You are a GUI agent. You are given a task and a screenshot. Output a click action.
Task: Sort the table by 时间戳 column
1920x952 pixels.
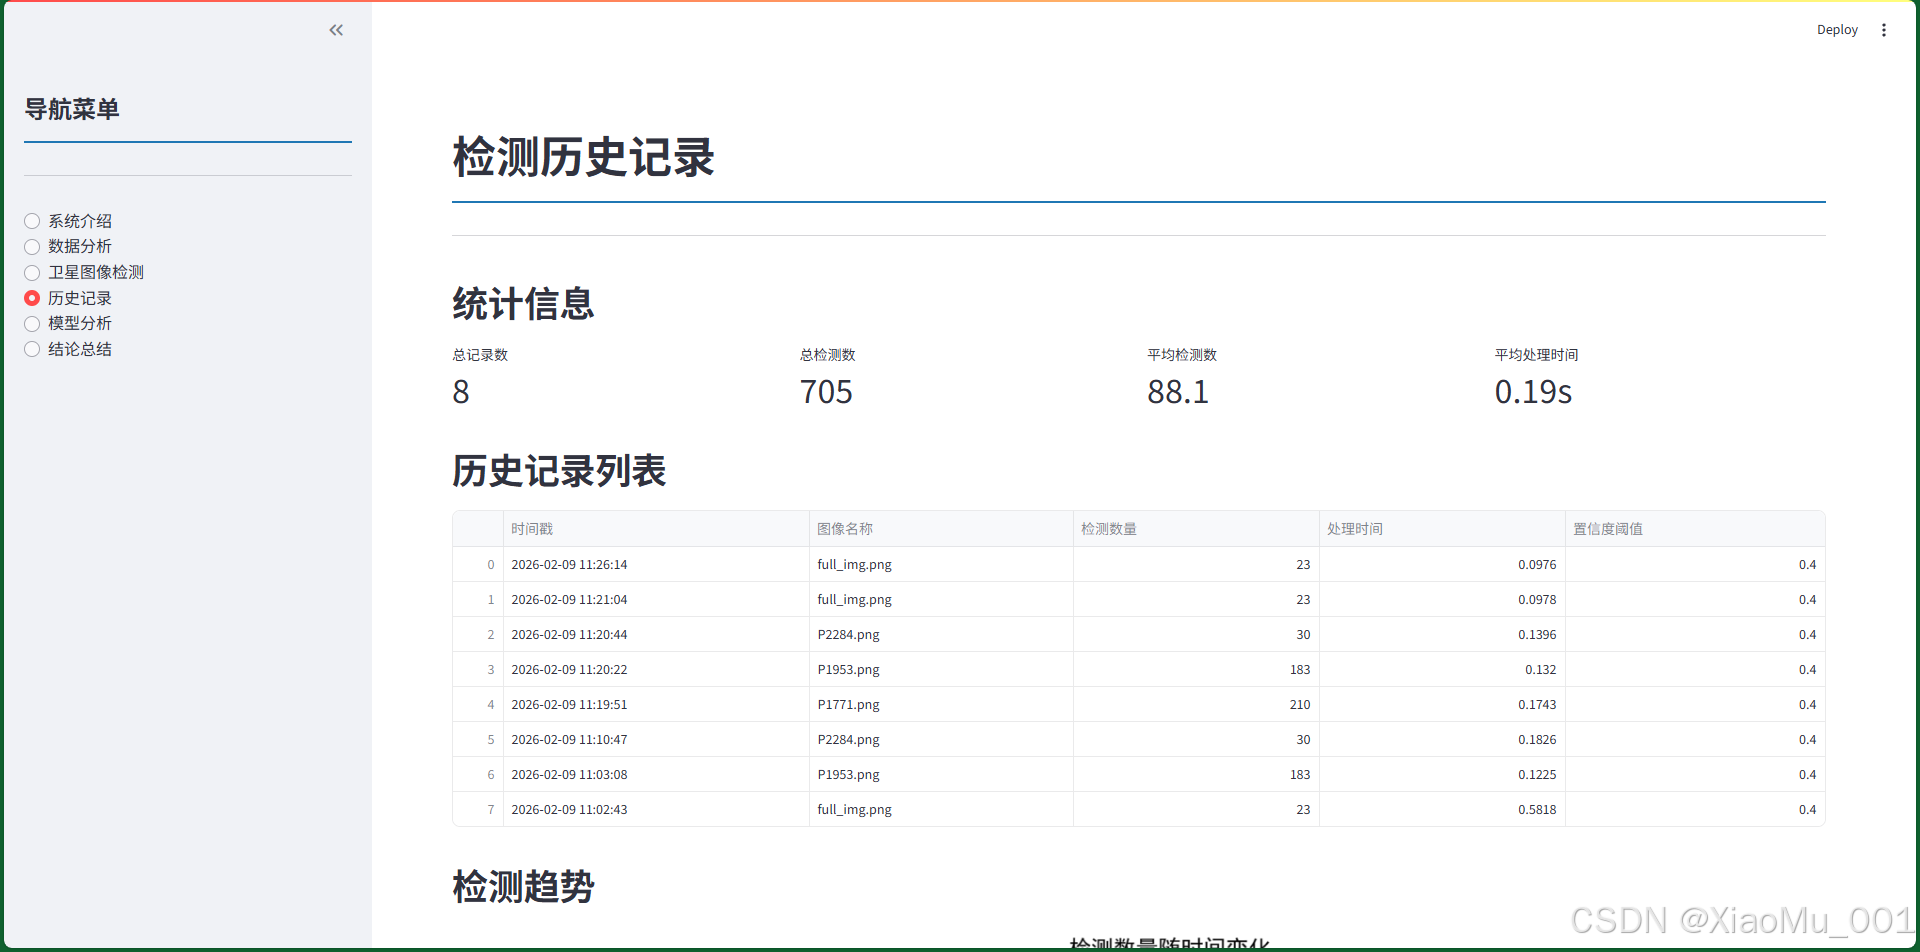tap(532, 528)
